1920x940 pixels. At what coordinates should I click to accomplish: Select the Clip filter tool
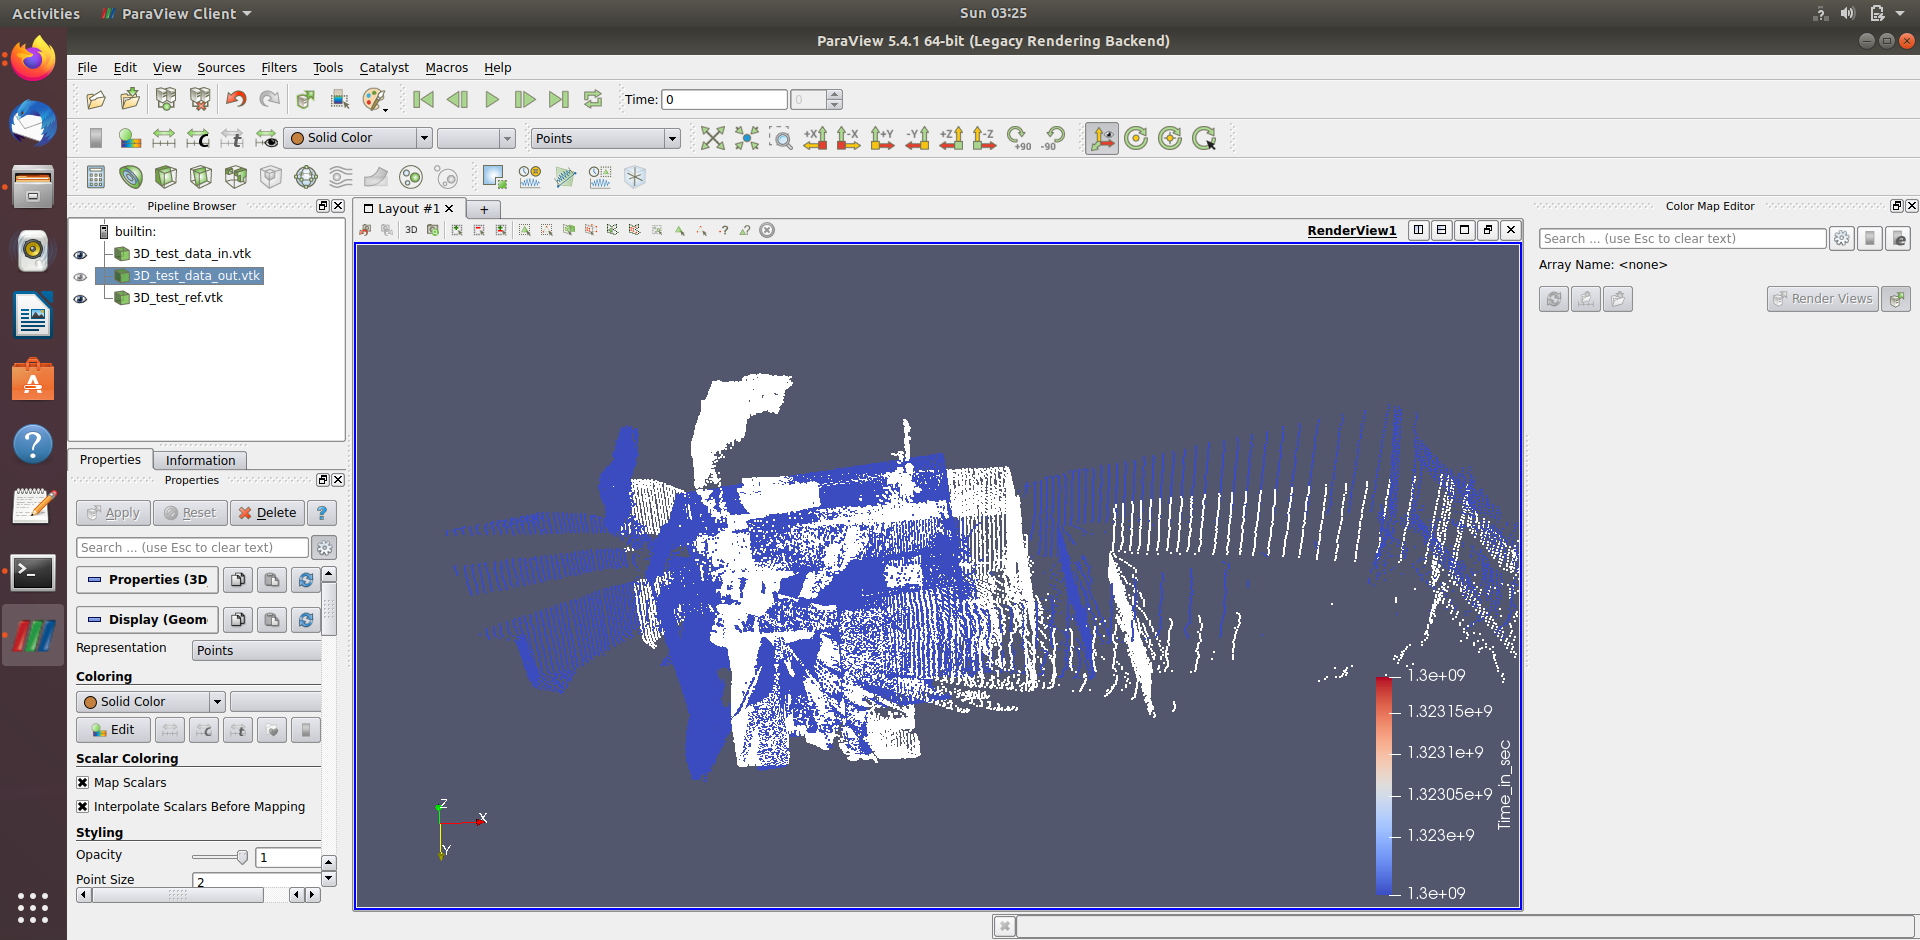point(166,177)
